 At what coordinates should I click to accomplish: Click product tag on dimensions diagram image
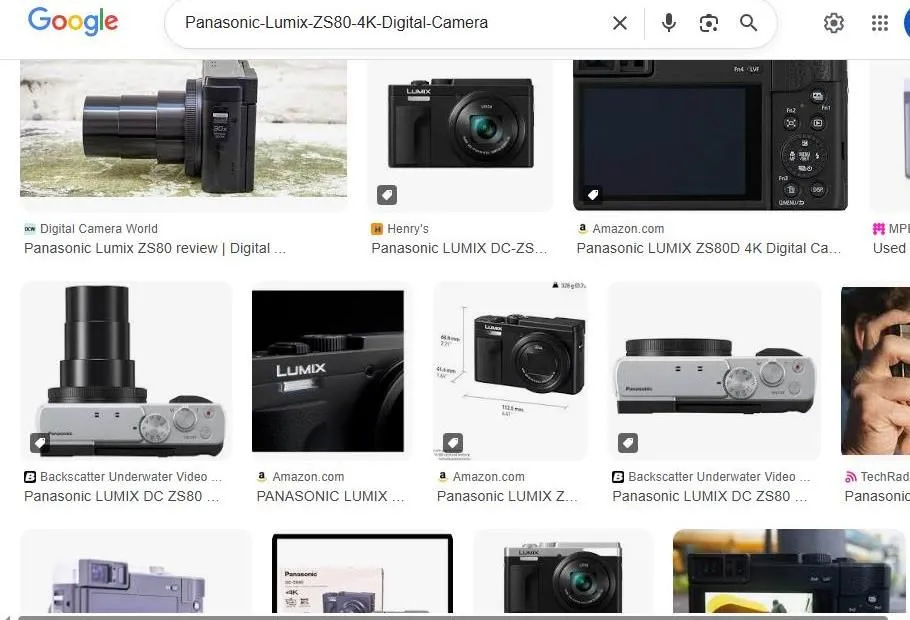pos(453,443)
